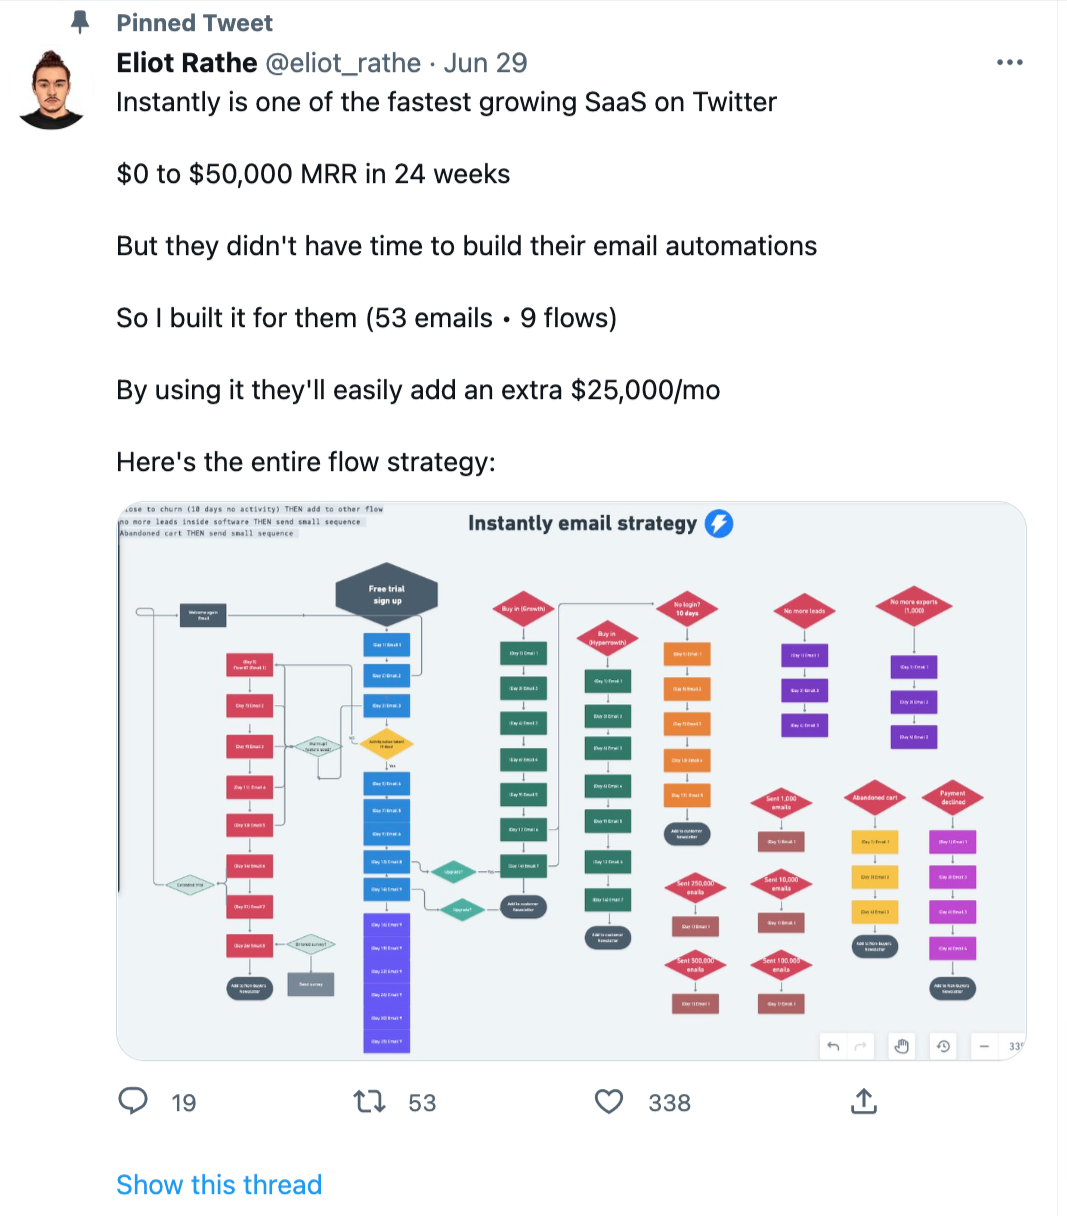Click the reply comment icon
This screenshot has width=1067, height=1216.
click(x=133, y=1101)
